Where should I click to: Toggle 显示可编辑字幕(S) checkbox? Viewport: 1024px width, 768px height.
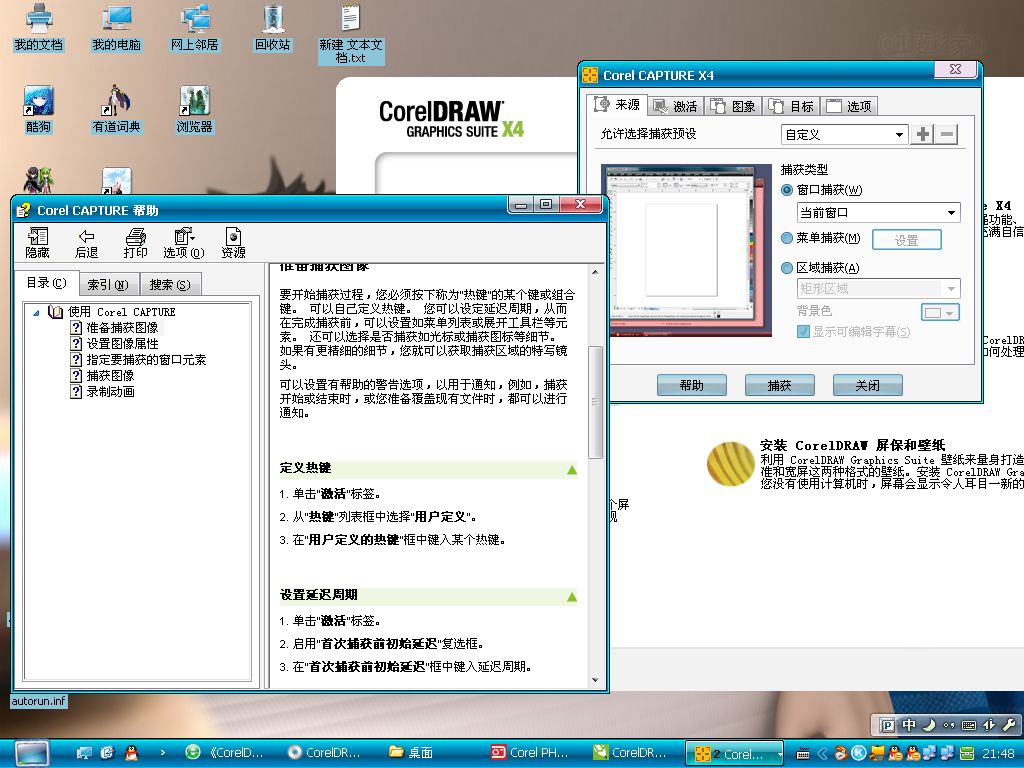pos(803,332)
